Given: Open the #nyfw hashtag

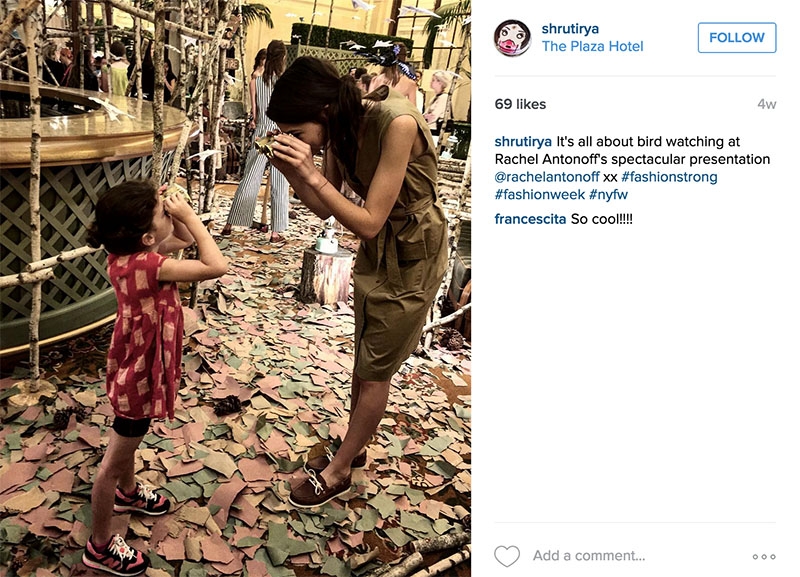Looking at the screenshot, I should (608, 194).
